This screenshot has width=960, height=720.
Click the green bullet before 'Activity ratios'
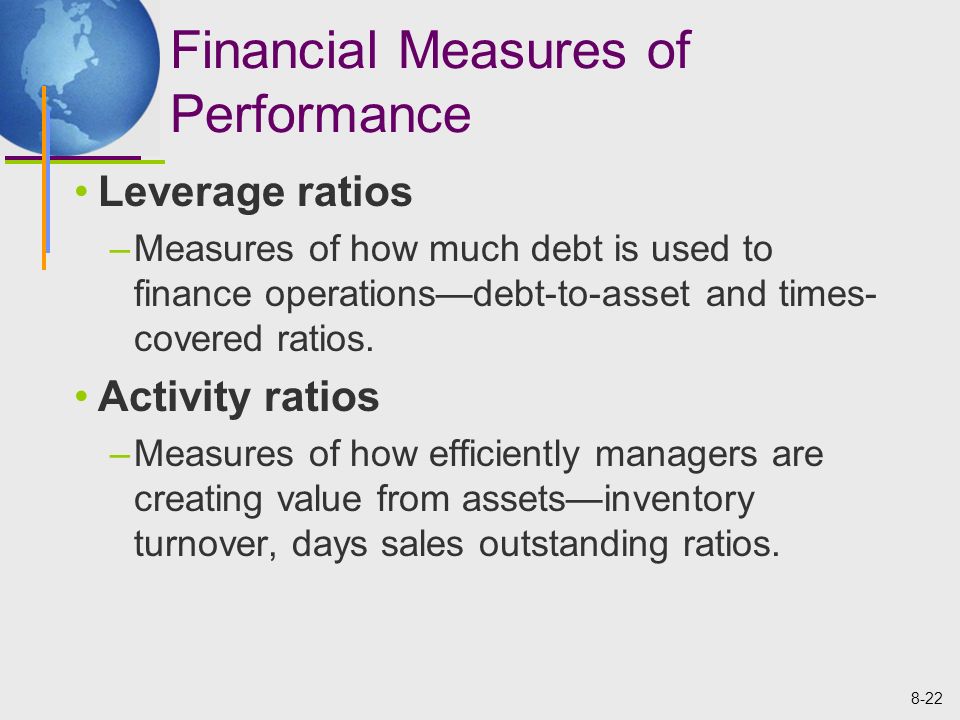pos(81,396)
